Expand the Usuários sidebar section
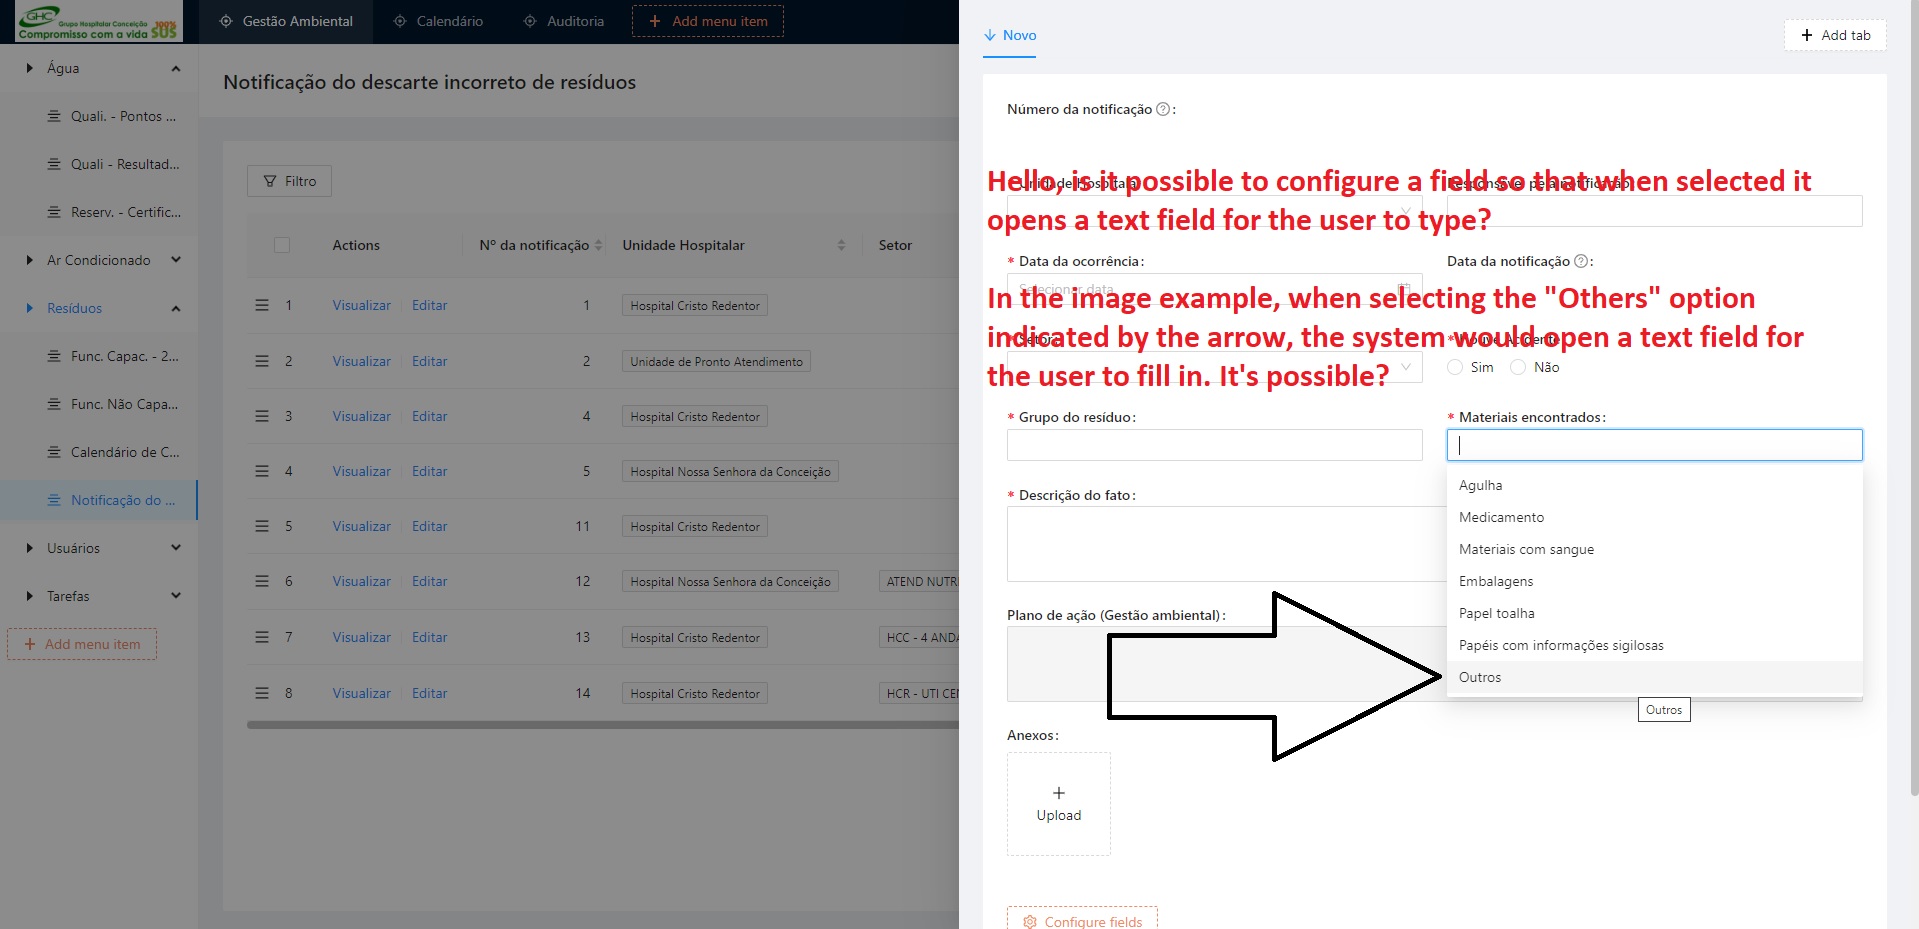 point(176,548)
